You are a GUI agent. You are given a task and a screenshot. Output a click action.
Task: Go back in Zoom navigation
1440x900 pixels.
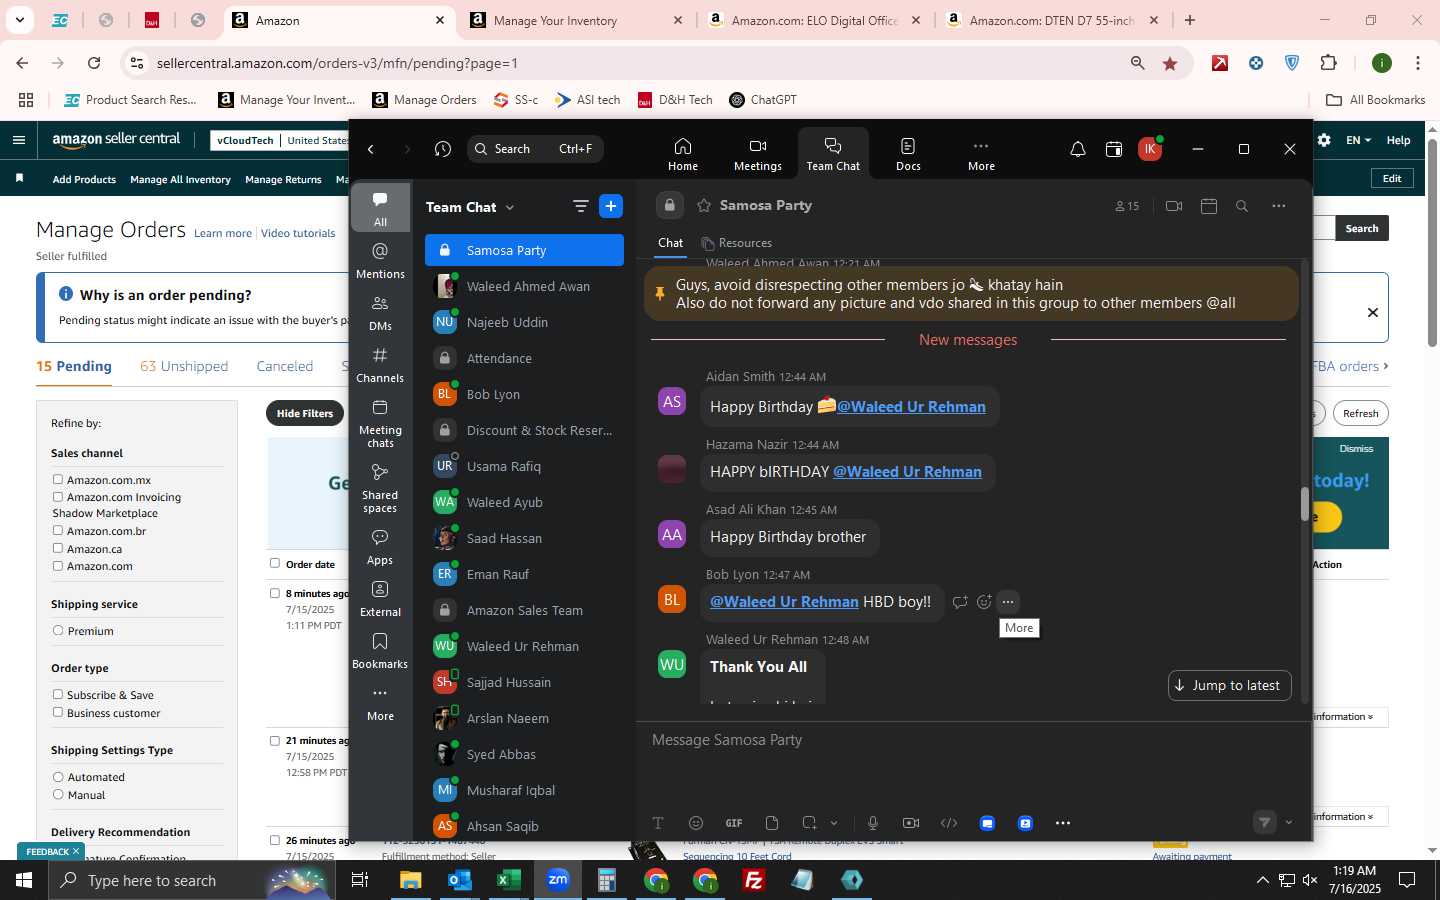tap(371, 149)
